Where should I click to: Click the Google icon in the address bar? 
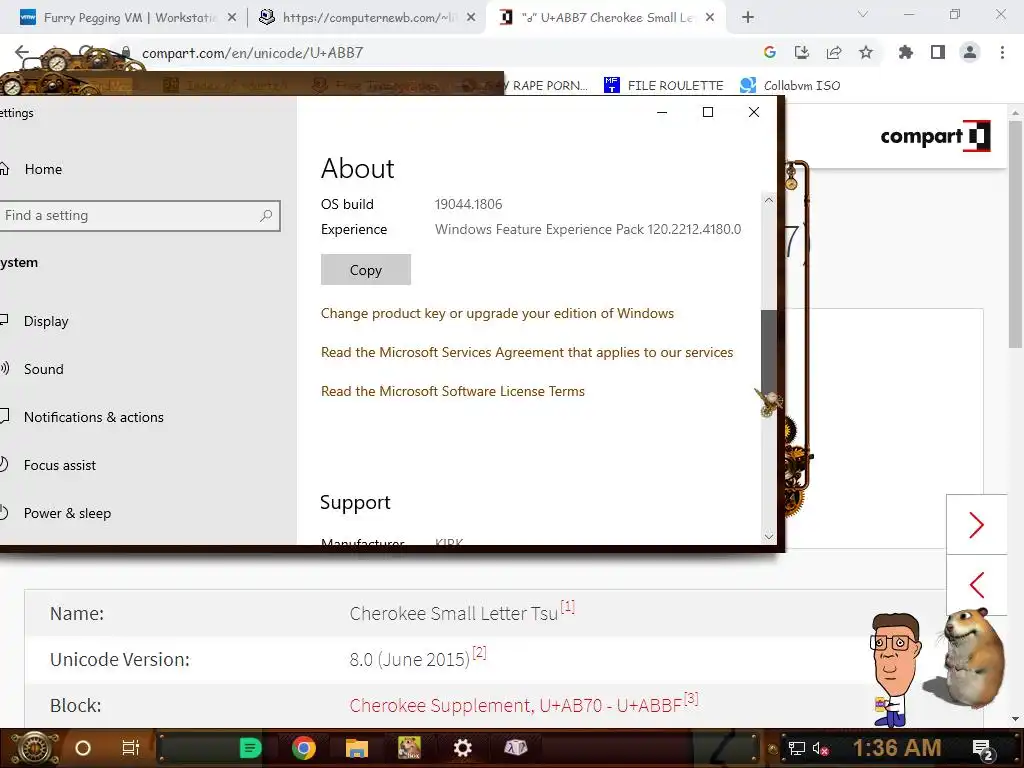(x=770, y=52)
